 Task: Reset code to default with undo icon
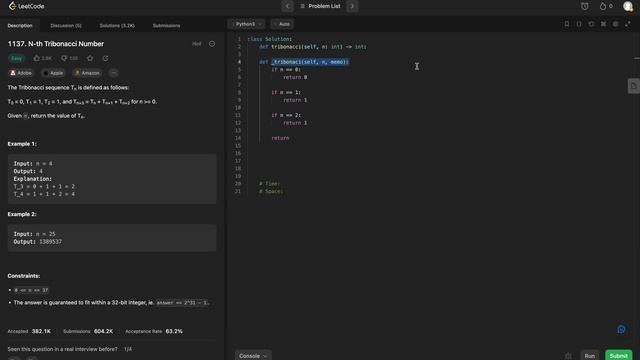[591, 24]
